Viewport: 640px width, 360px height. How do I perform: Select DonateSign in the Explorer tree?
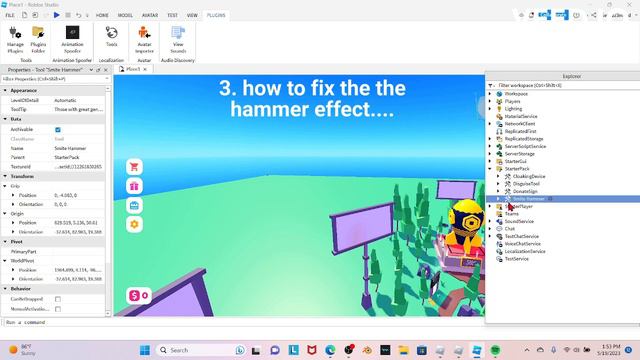point(525,191)
